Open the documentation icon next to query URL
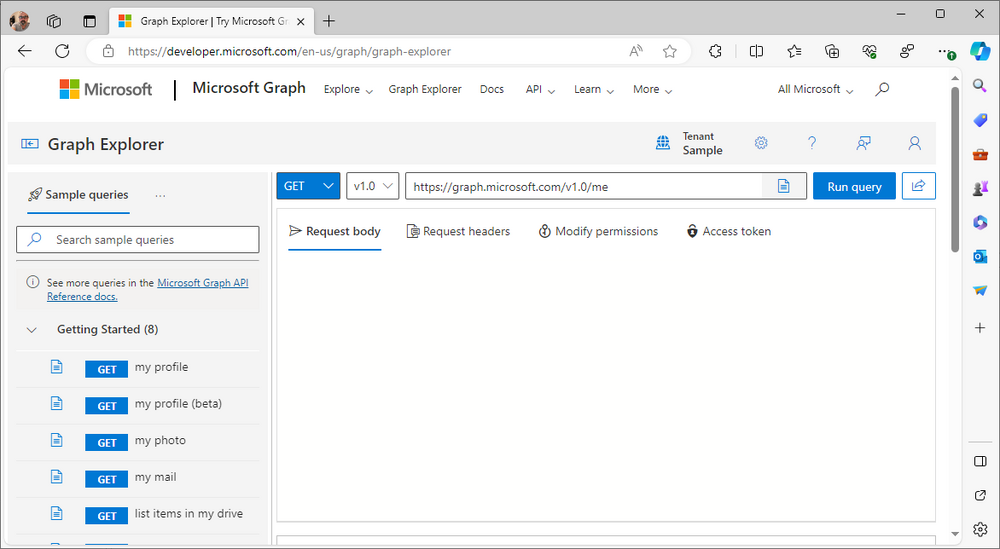 [784, 186]
